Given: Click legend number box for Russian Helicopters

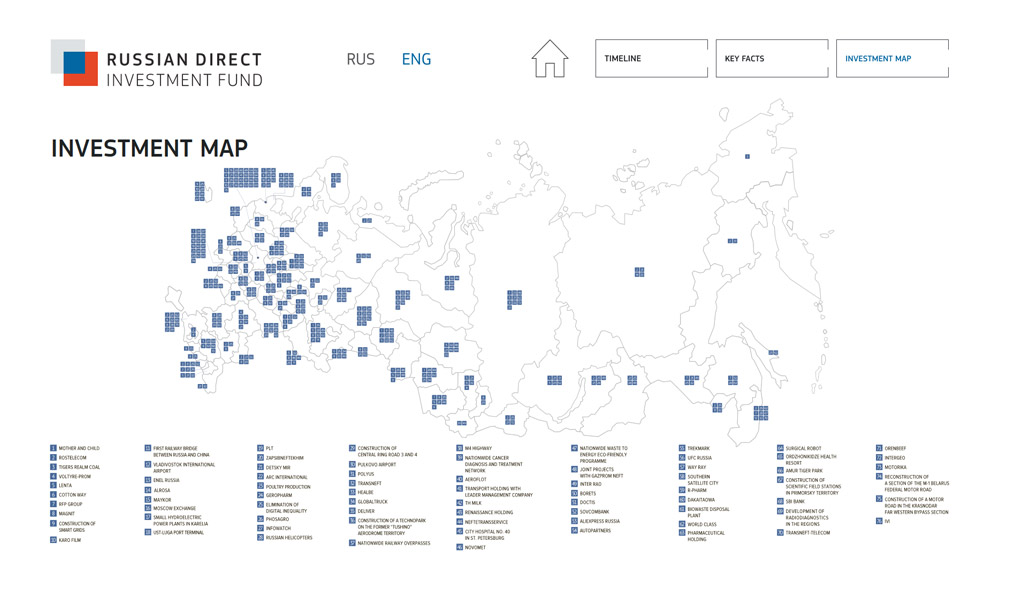Looking at the screenshot, I should pyautogui.click(x=261, y=537).
